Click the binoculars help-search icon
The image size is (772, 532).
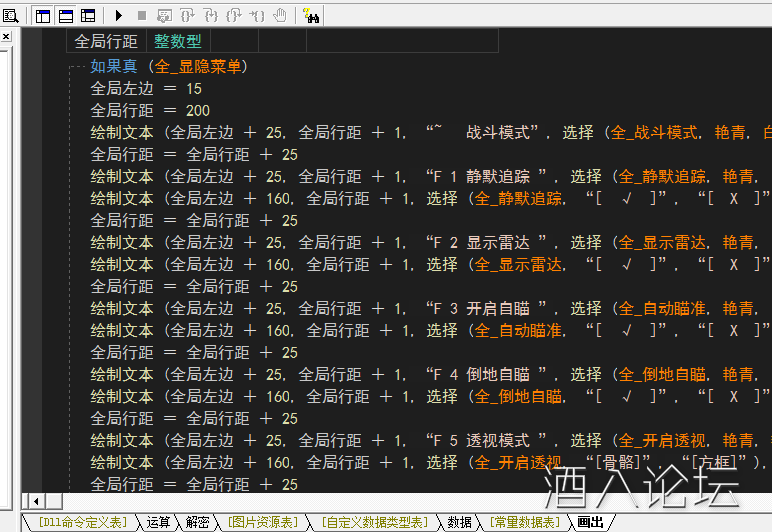click(310, 15)
